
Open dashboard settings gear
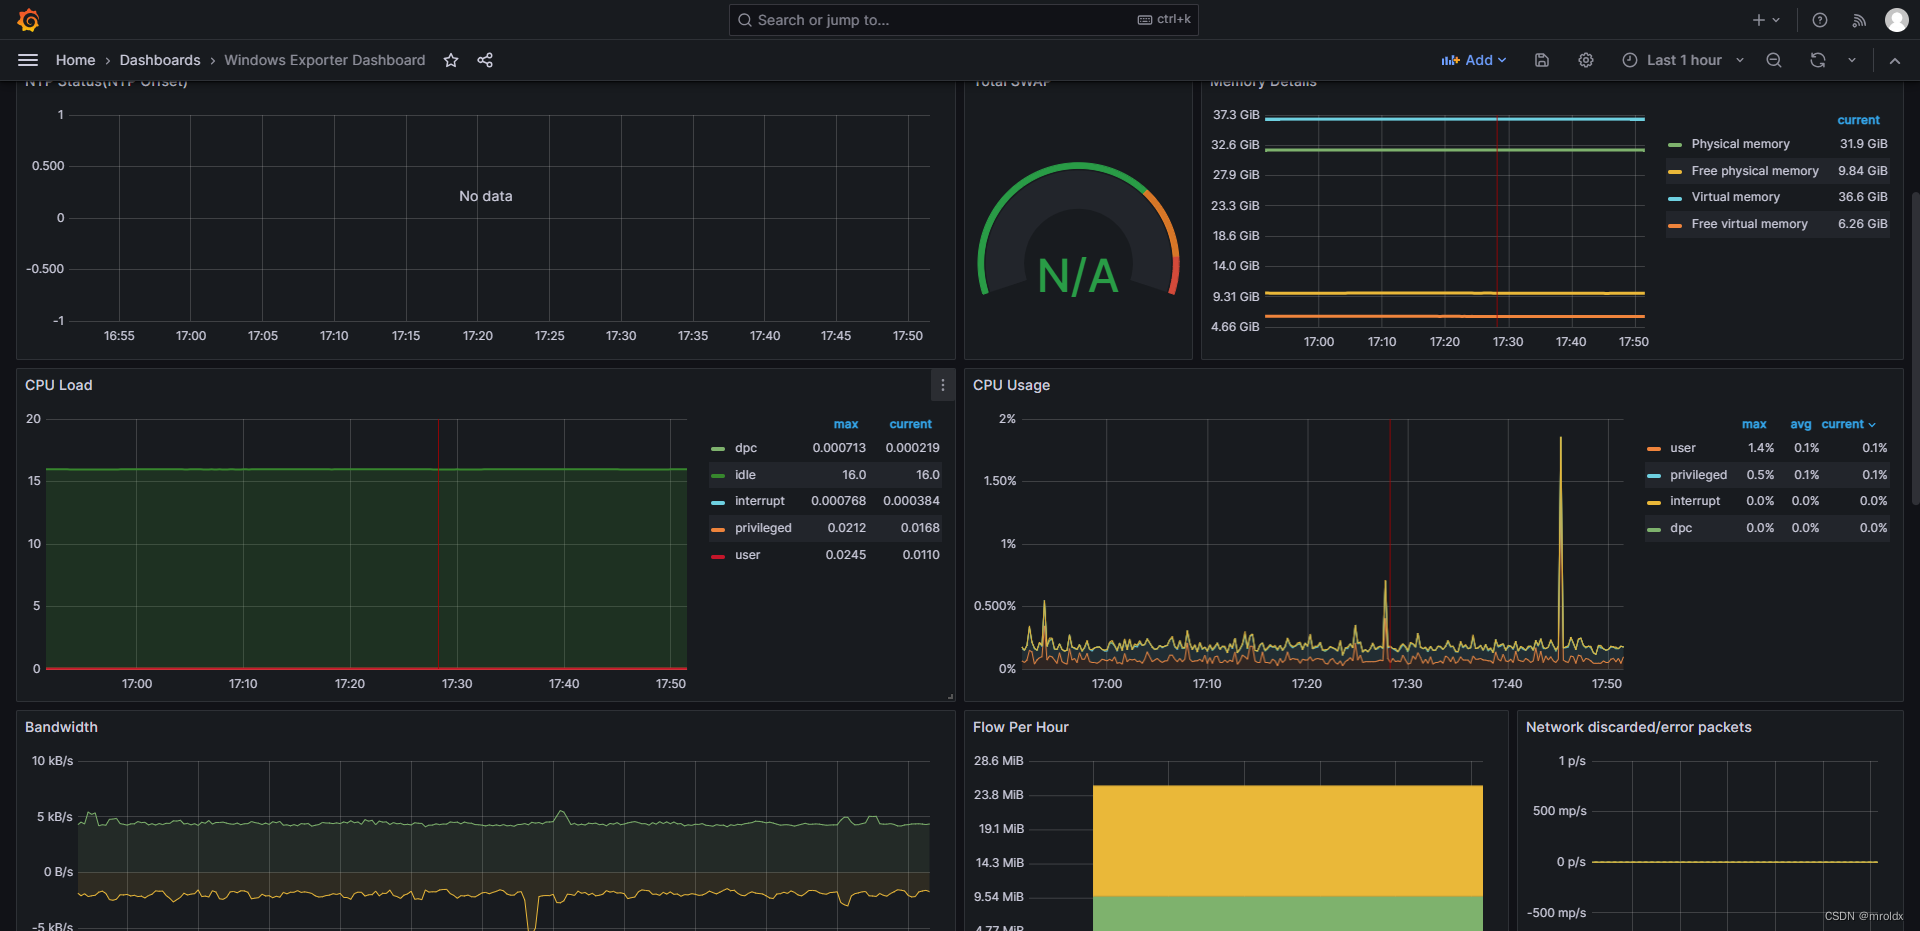(1586, 60)
